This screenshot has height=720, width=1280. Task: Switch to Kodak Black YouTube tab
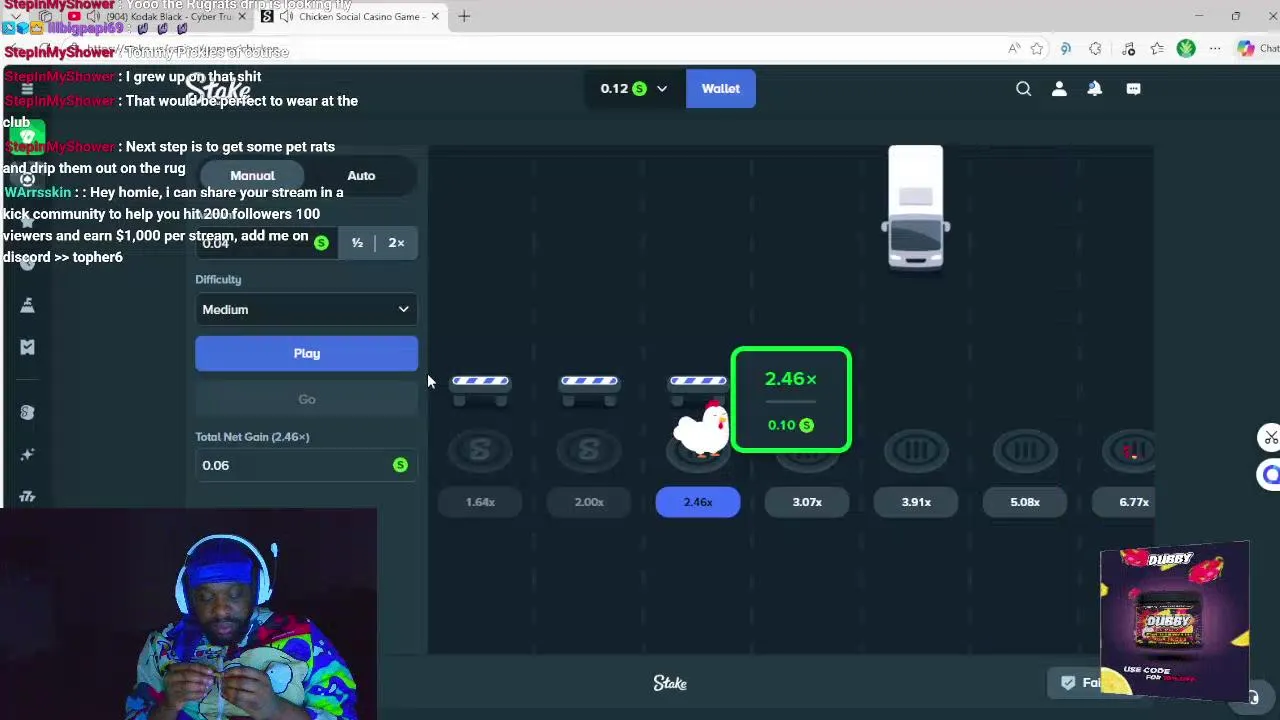tap(160, 16)
